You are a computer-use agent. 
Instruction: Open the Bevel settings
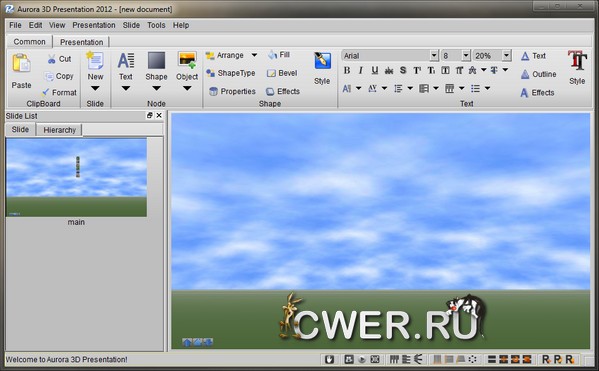point(282,73)
